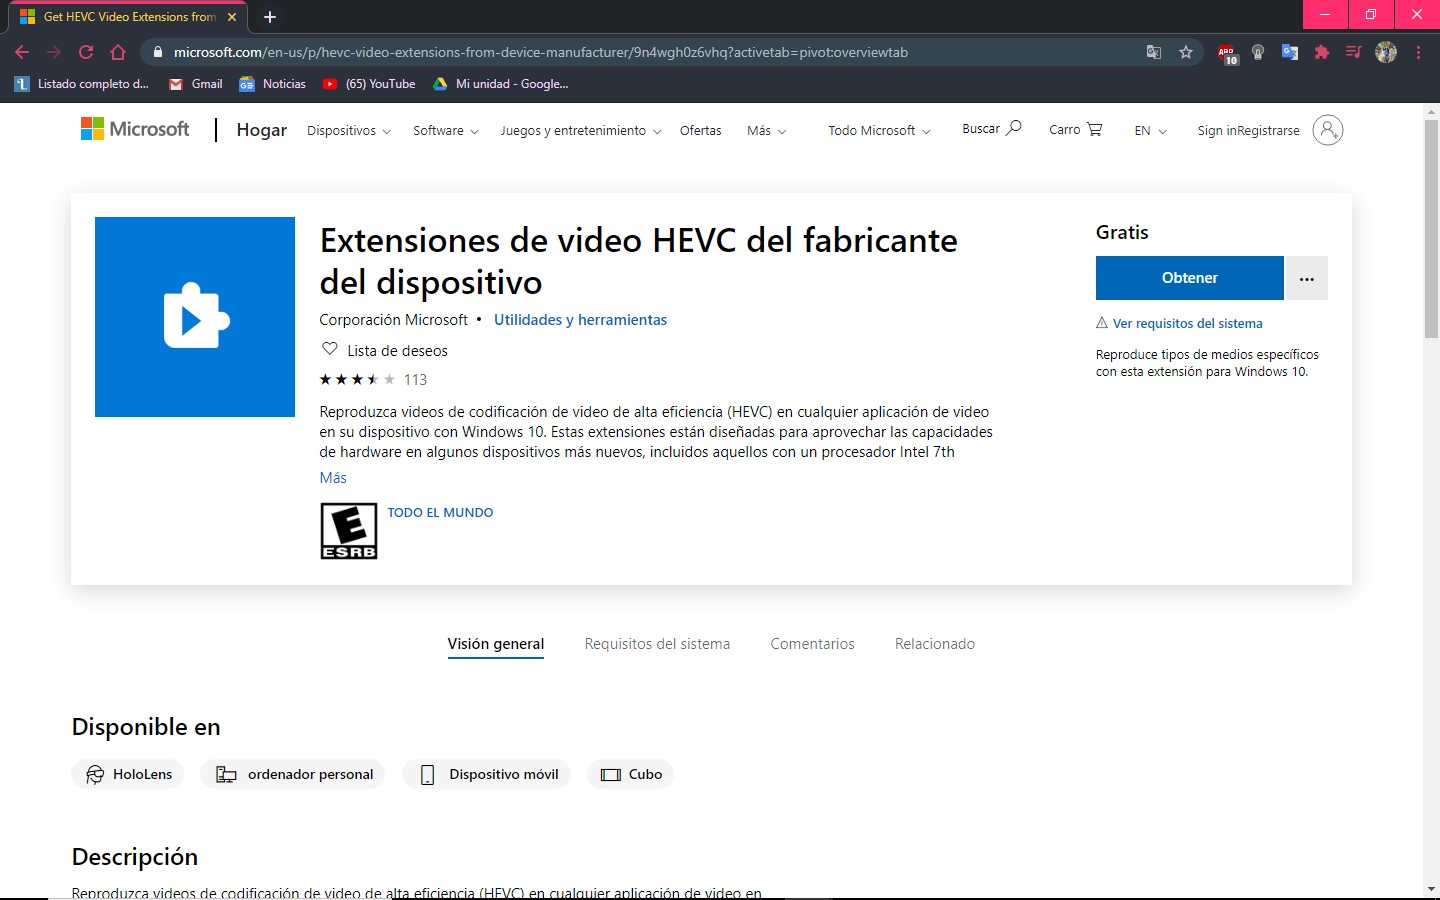Open the Chrome extensions puzzle icon

tap(1322, 52)
